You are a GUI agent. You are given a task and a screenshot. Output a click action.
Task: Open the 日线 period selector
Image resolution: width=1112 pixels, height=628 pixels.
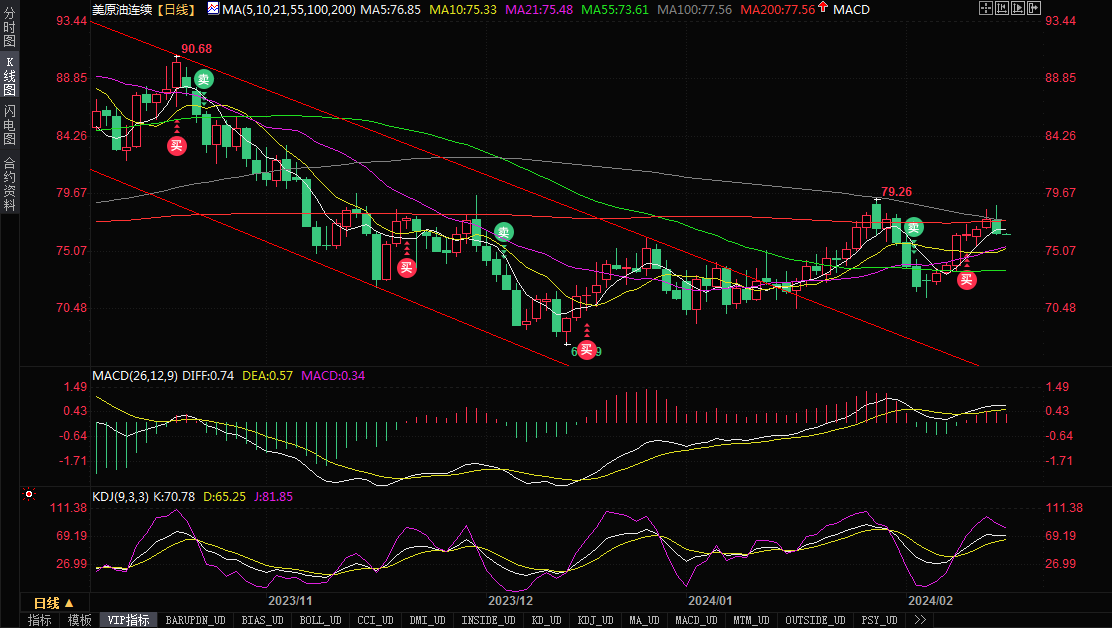click(53, 603)
